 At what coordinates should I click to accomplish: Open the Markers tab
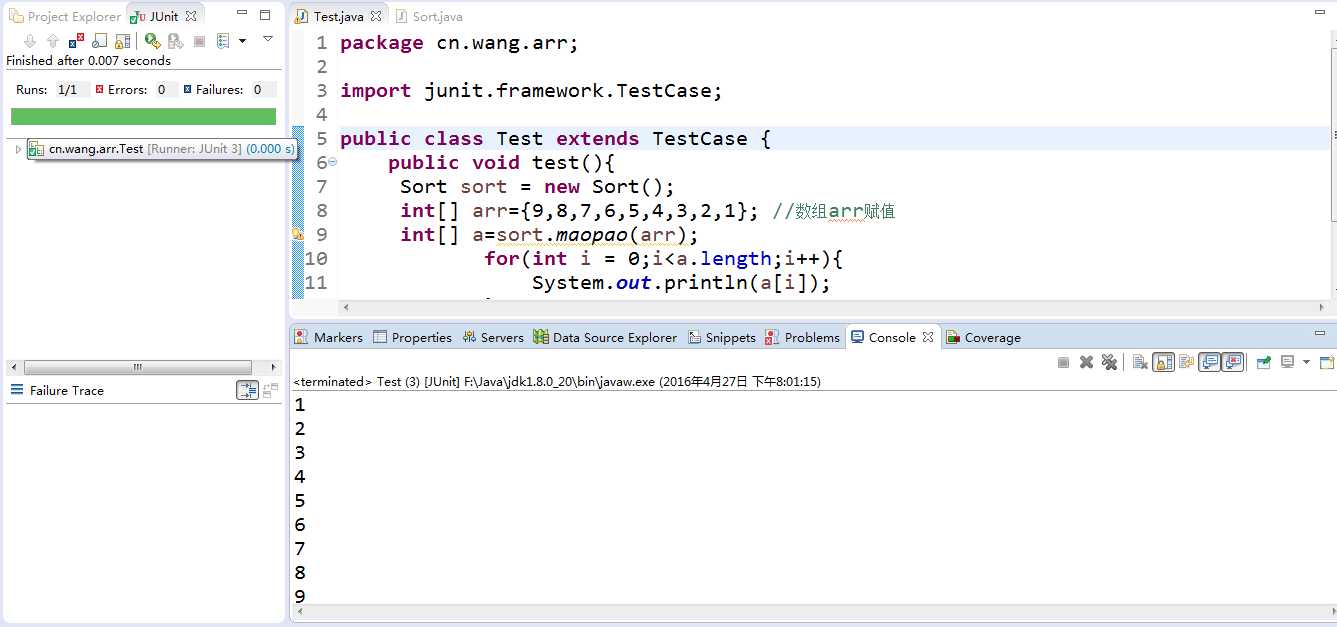(329, 337)
